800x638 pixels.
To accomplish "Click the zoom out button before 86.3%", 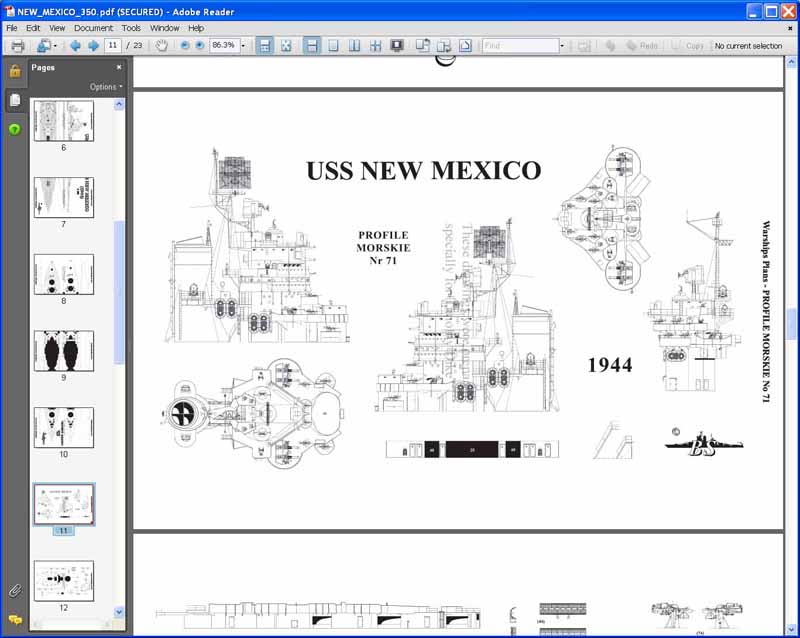I will coord(185,46).
